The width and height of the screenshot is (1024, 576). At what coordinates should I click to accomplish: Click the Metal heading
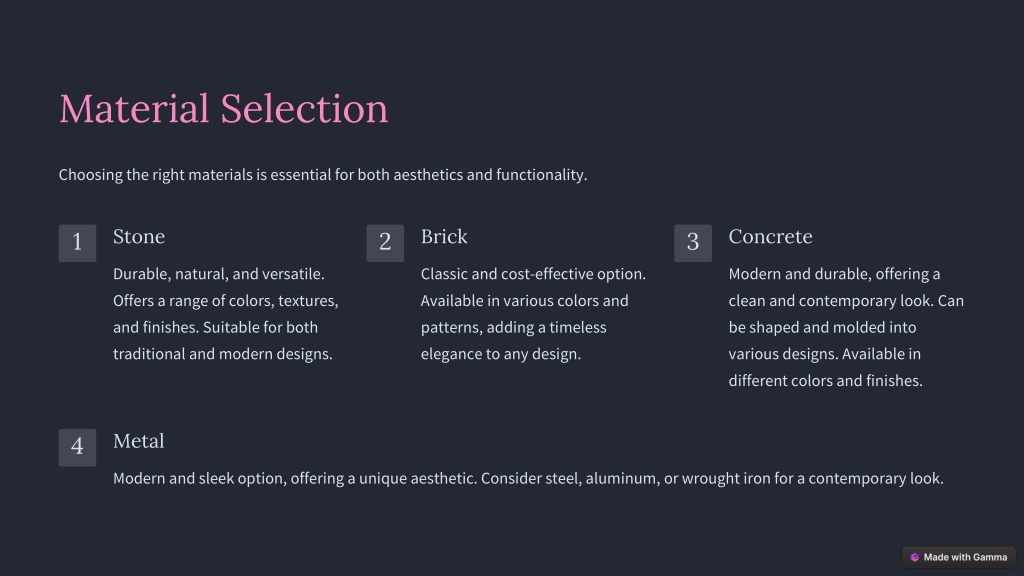tap(138, 441)
